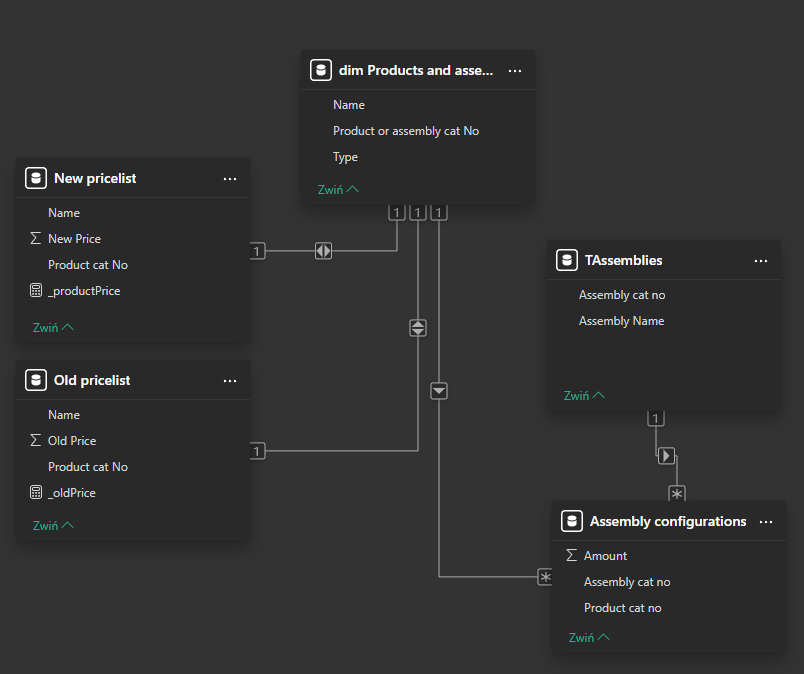Select the dim Products and asse... title
The height and width of the screenshot is (674, 804).
click(x=416, y=71)
